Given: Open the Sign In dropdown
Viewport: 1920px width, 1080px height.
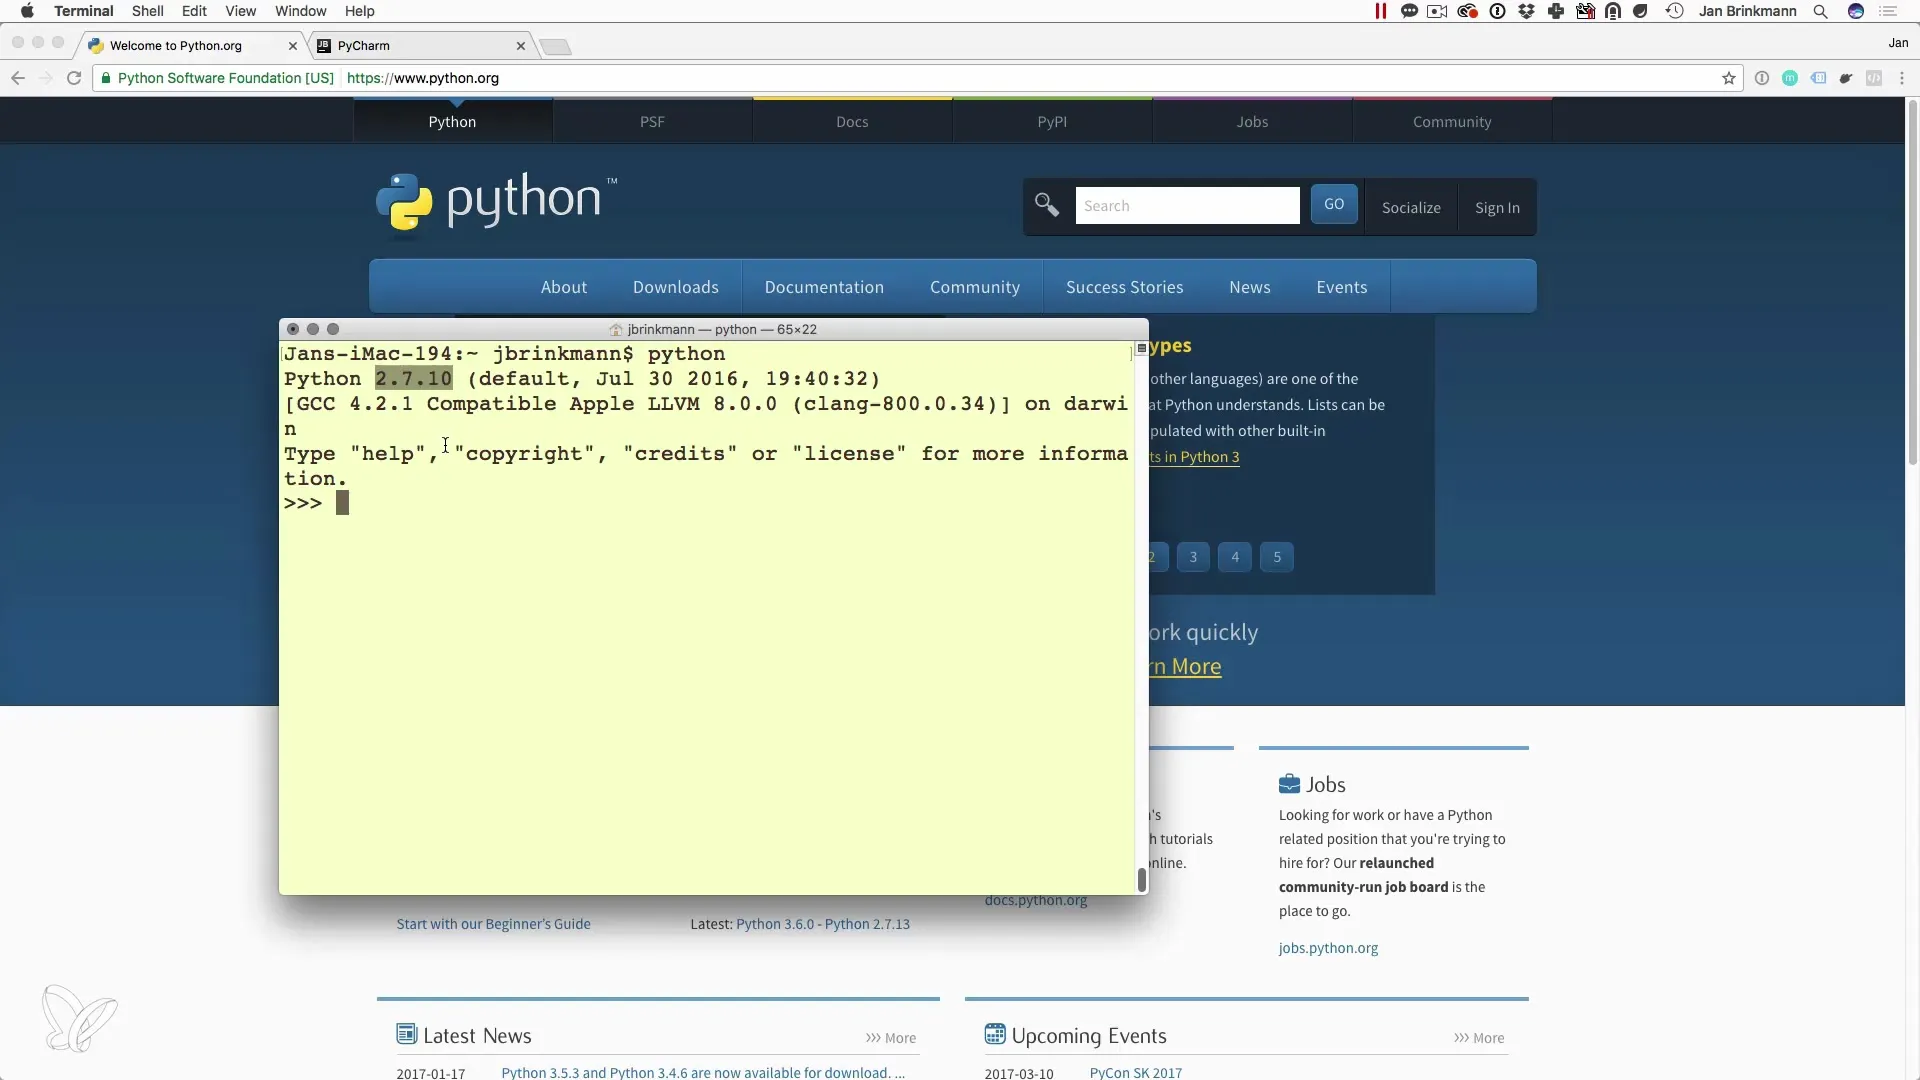Looking at the screenshot, I should pos(1497,207).
